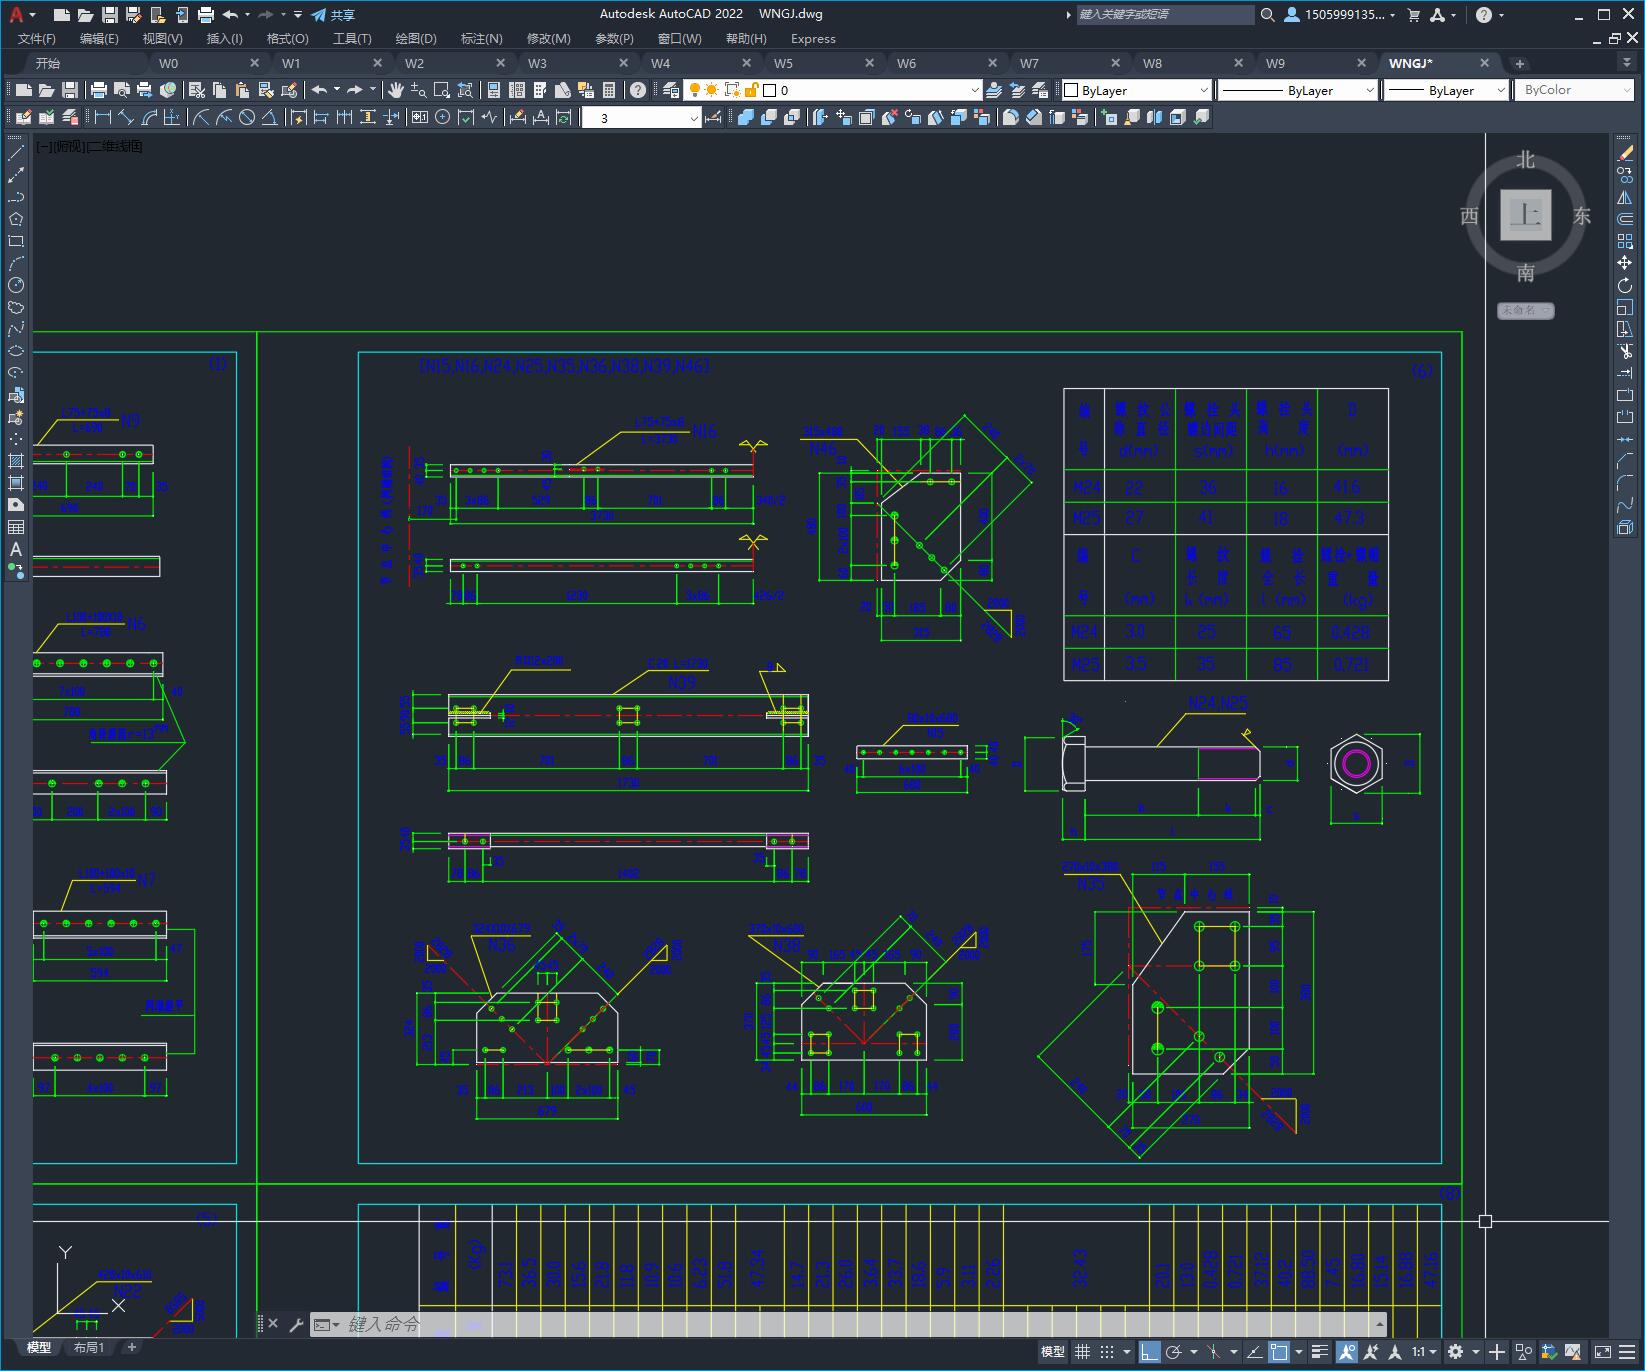Switch to the 布局1 layout tab
Screen dimensions: 1645x1371
pyautogui.click(x=89, y=1347)
